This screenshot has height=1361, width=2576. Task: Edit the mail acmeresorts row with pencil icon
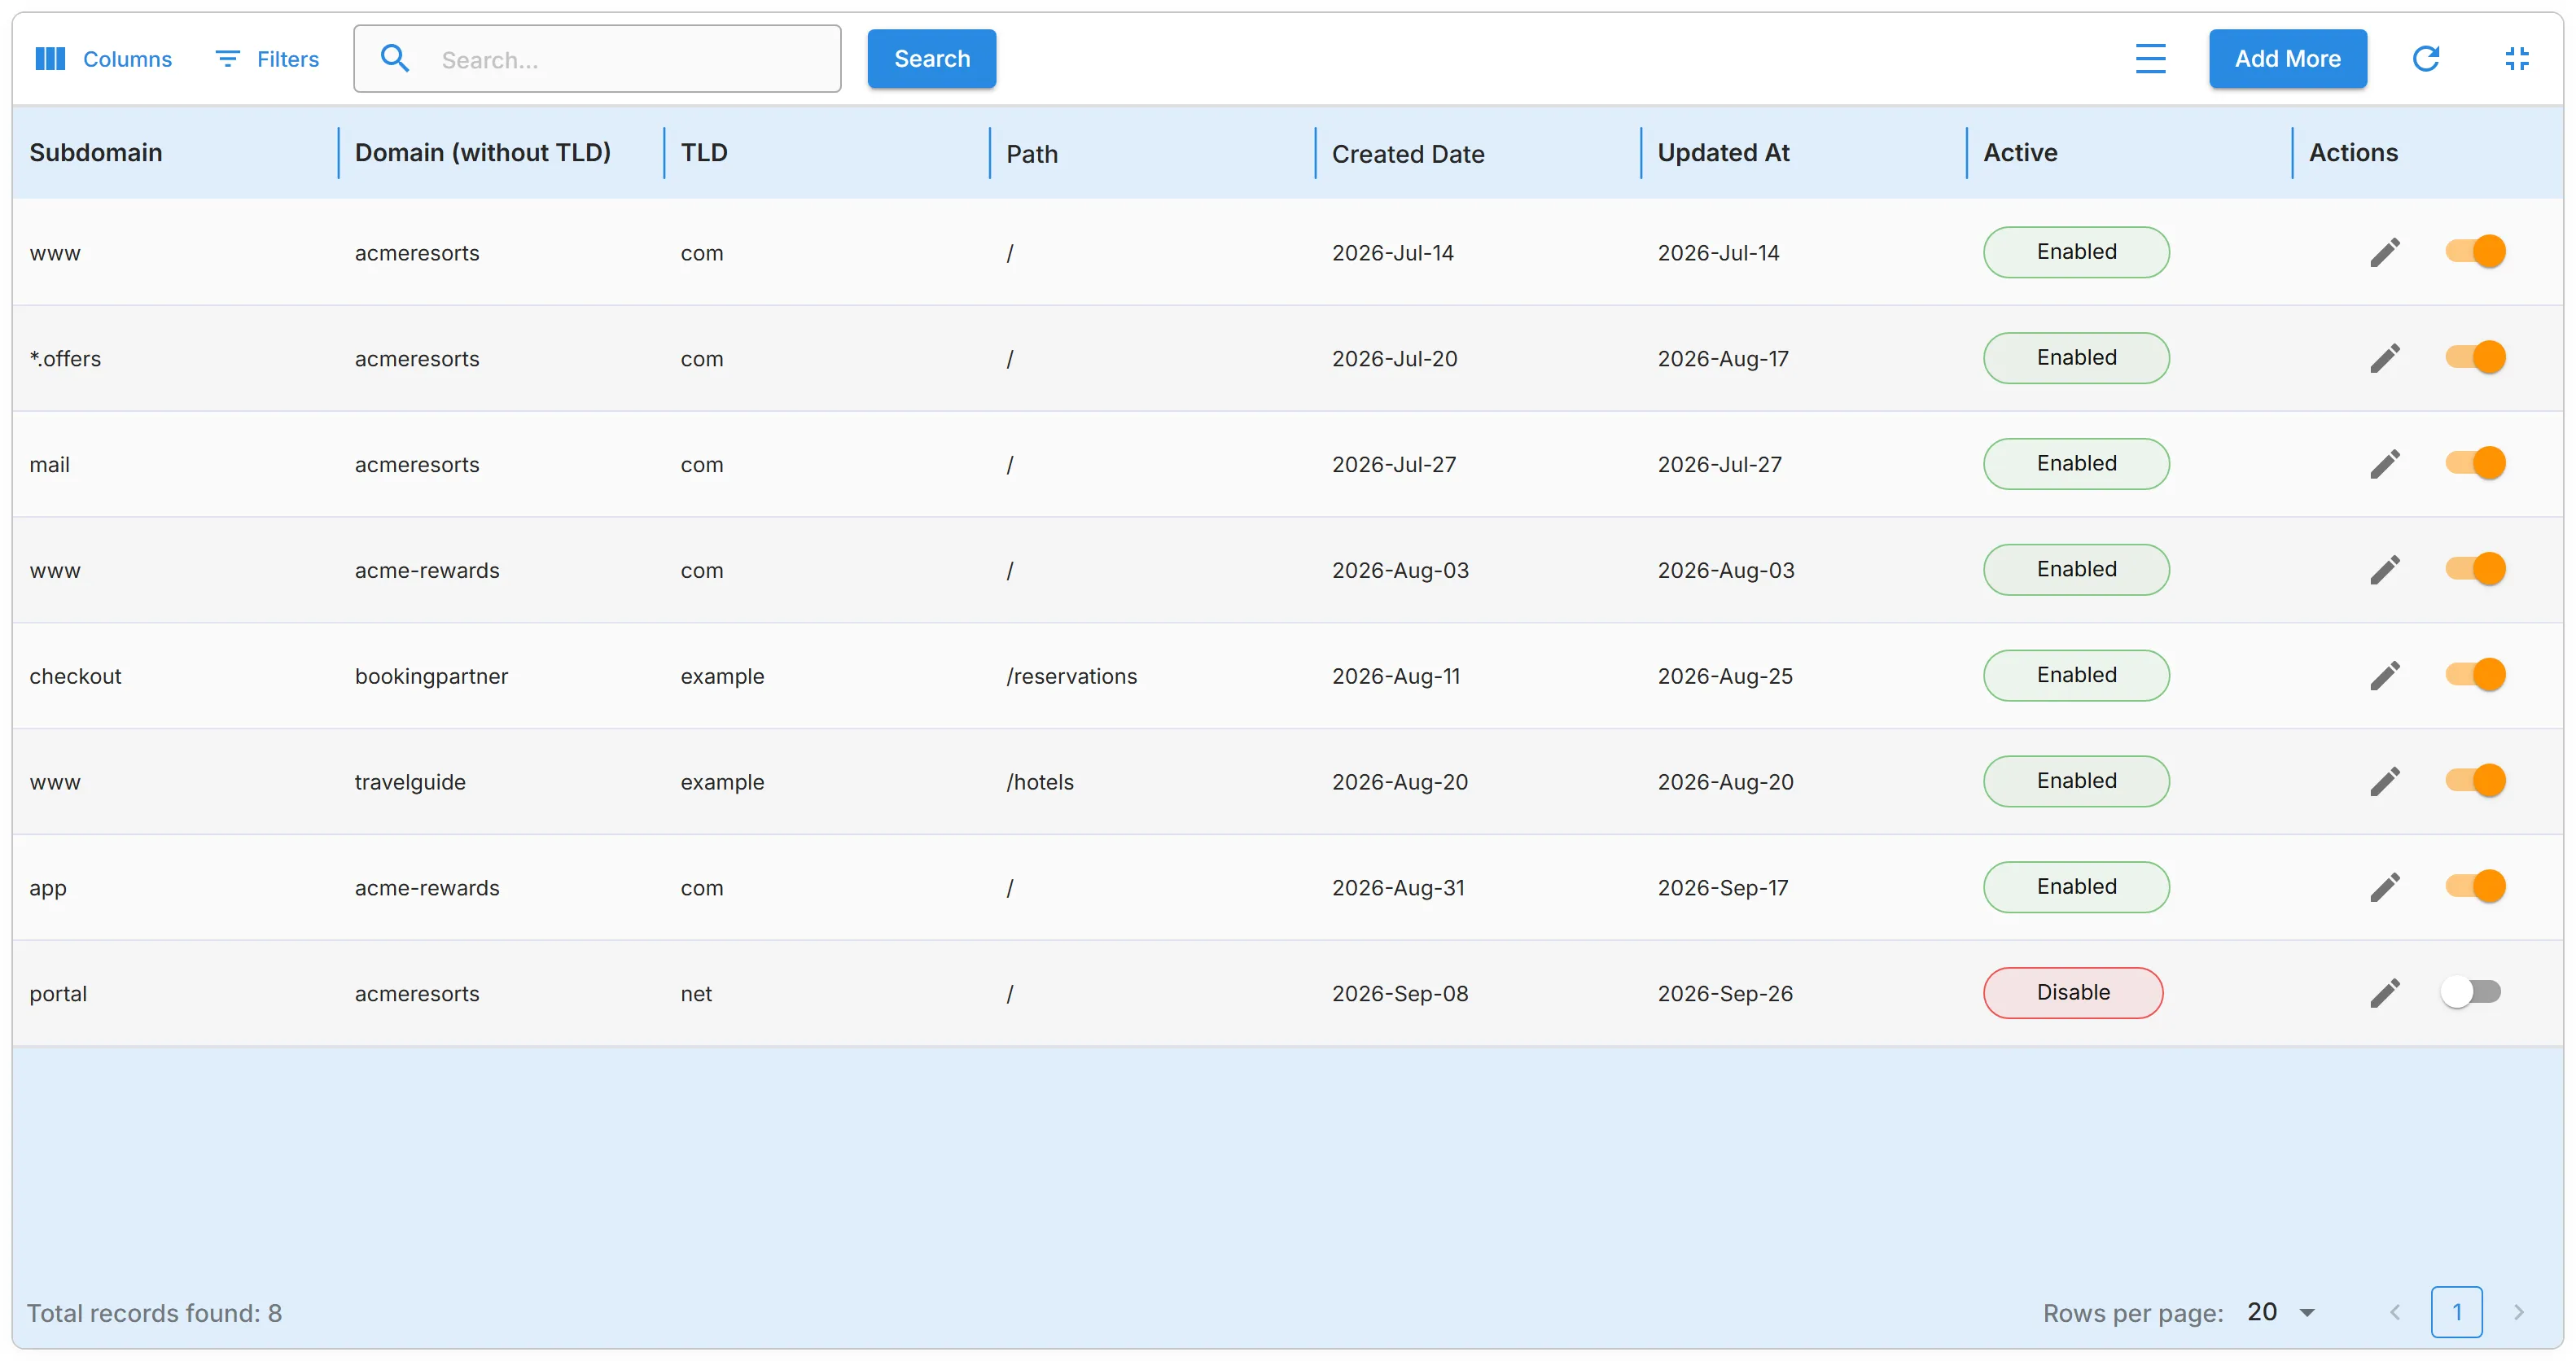click(2384, 464)
